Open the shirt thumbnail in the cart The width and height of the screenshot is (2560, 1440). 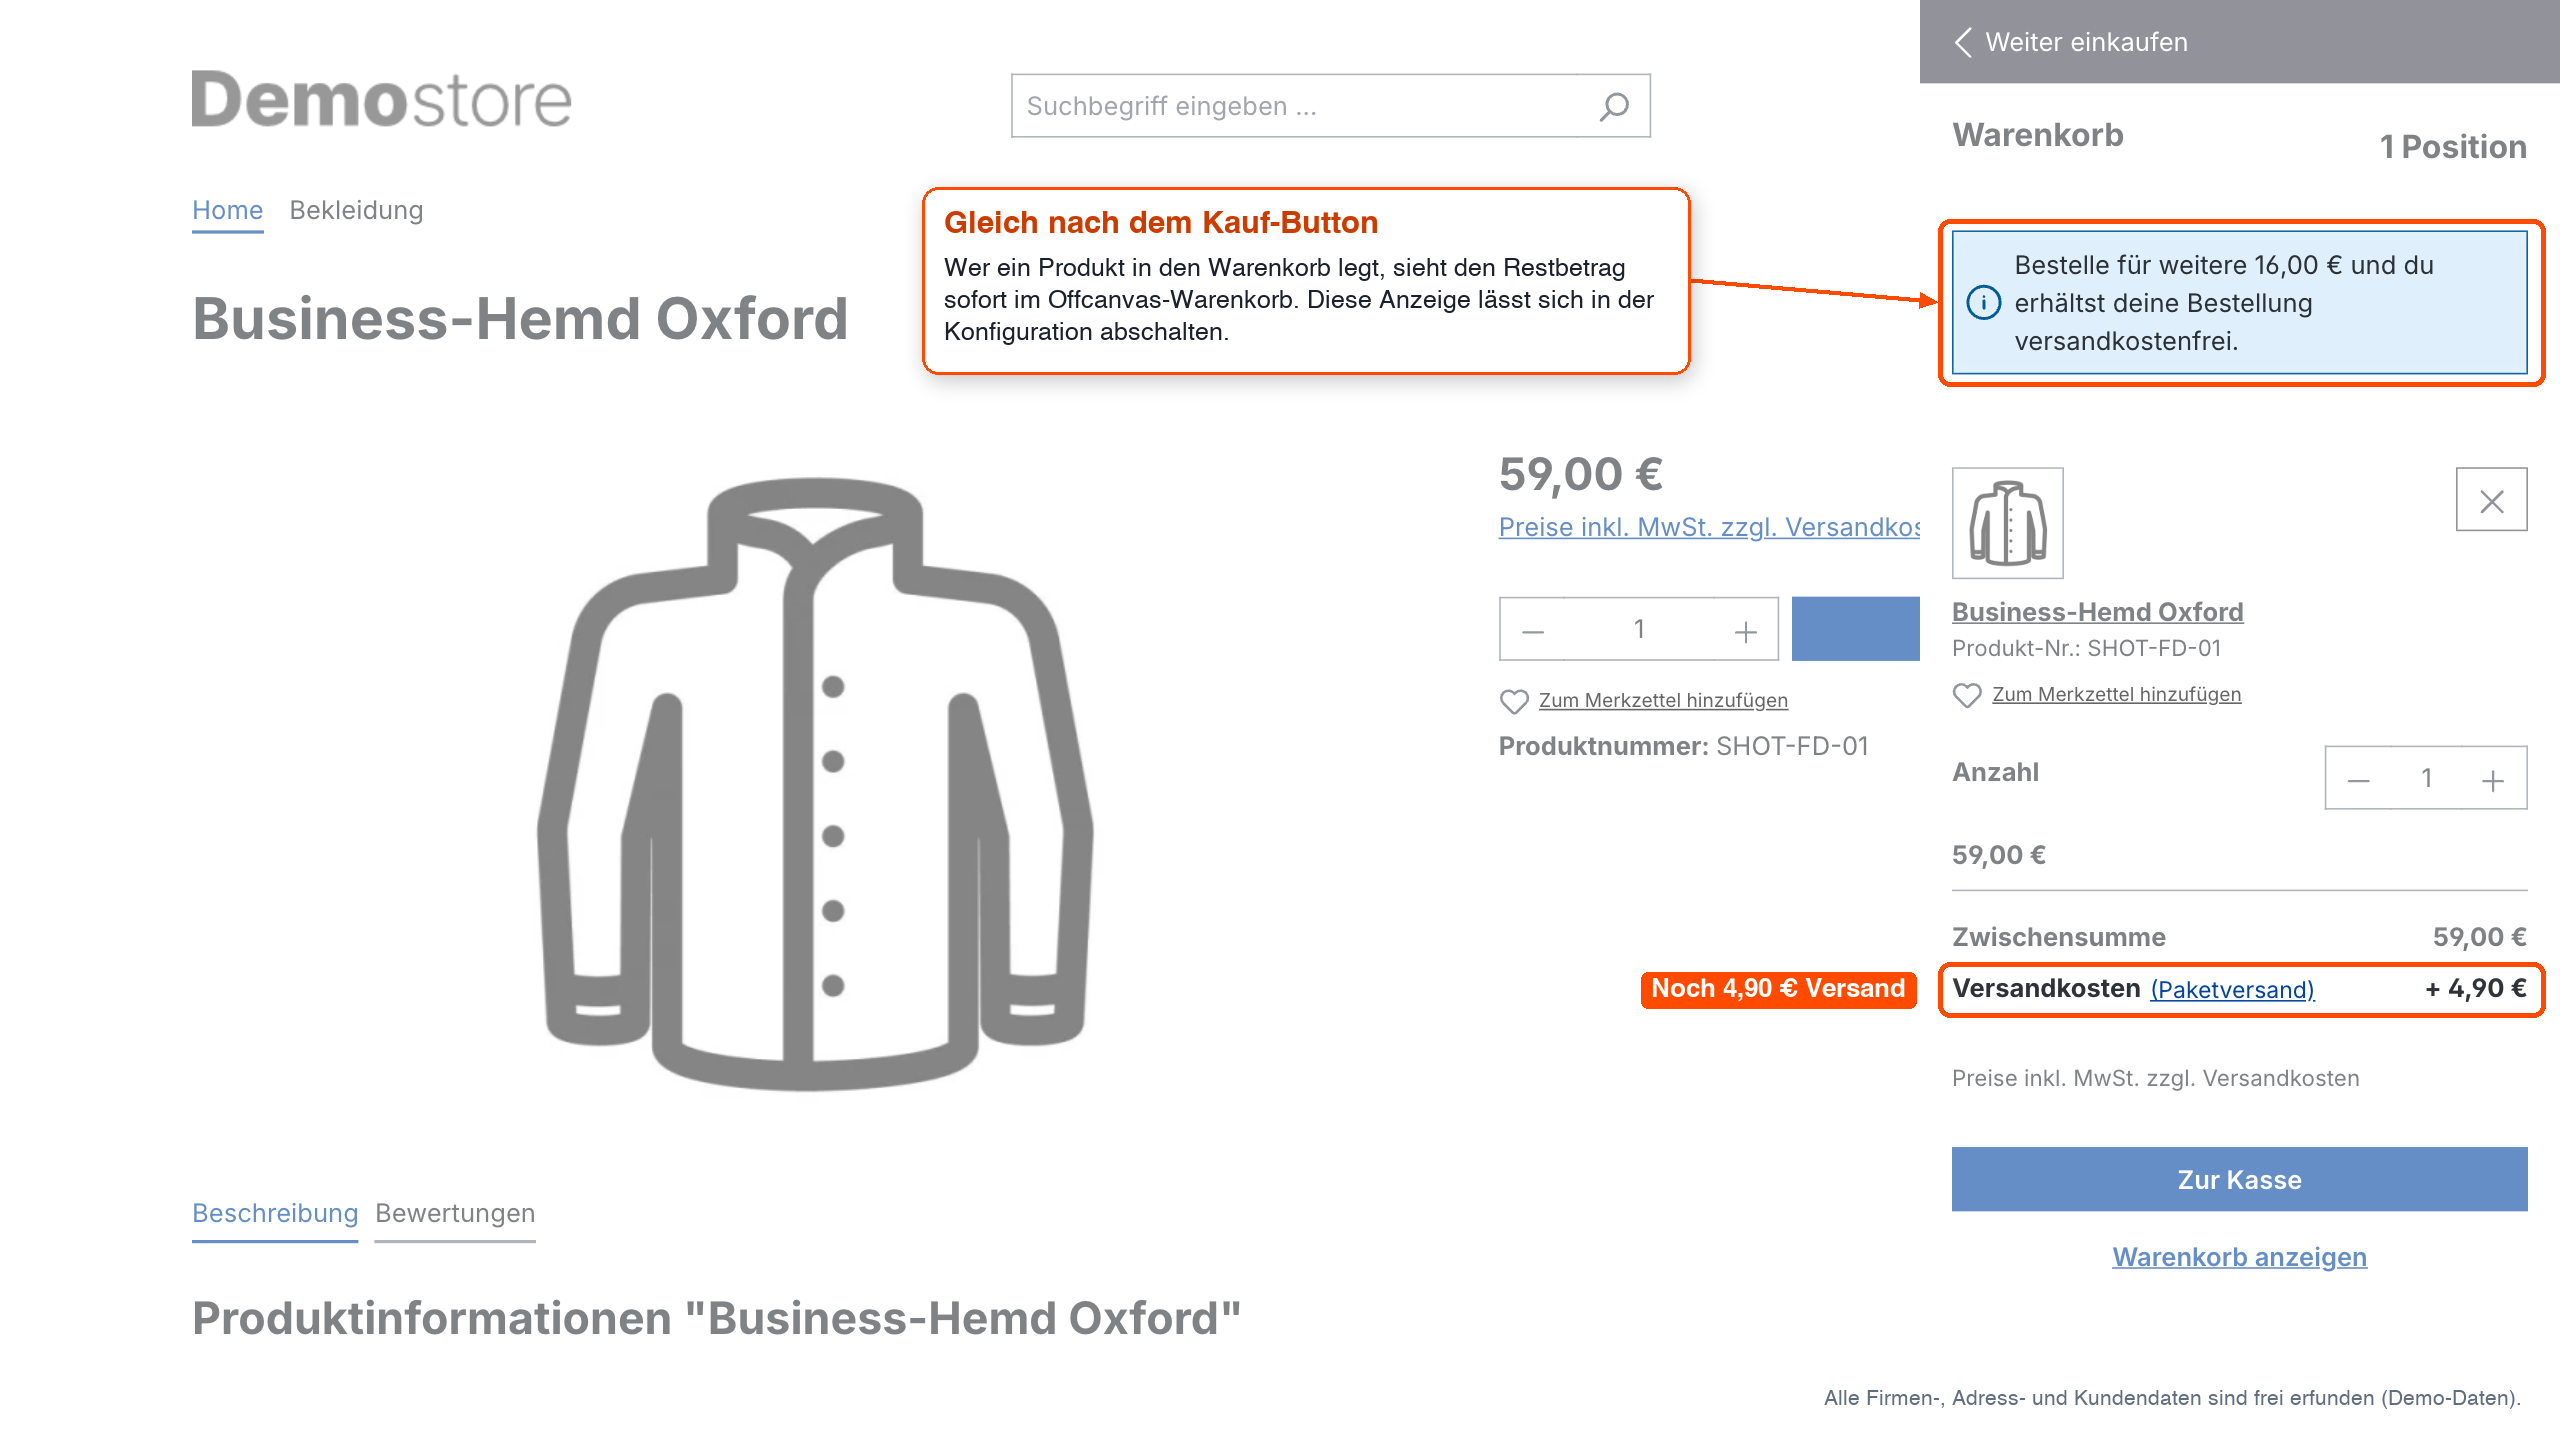pos(2008,523)
